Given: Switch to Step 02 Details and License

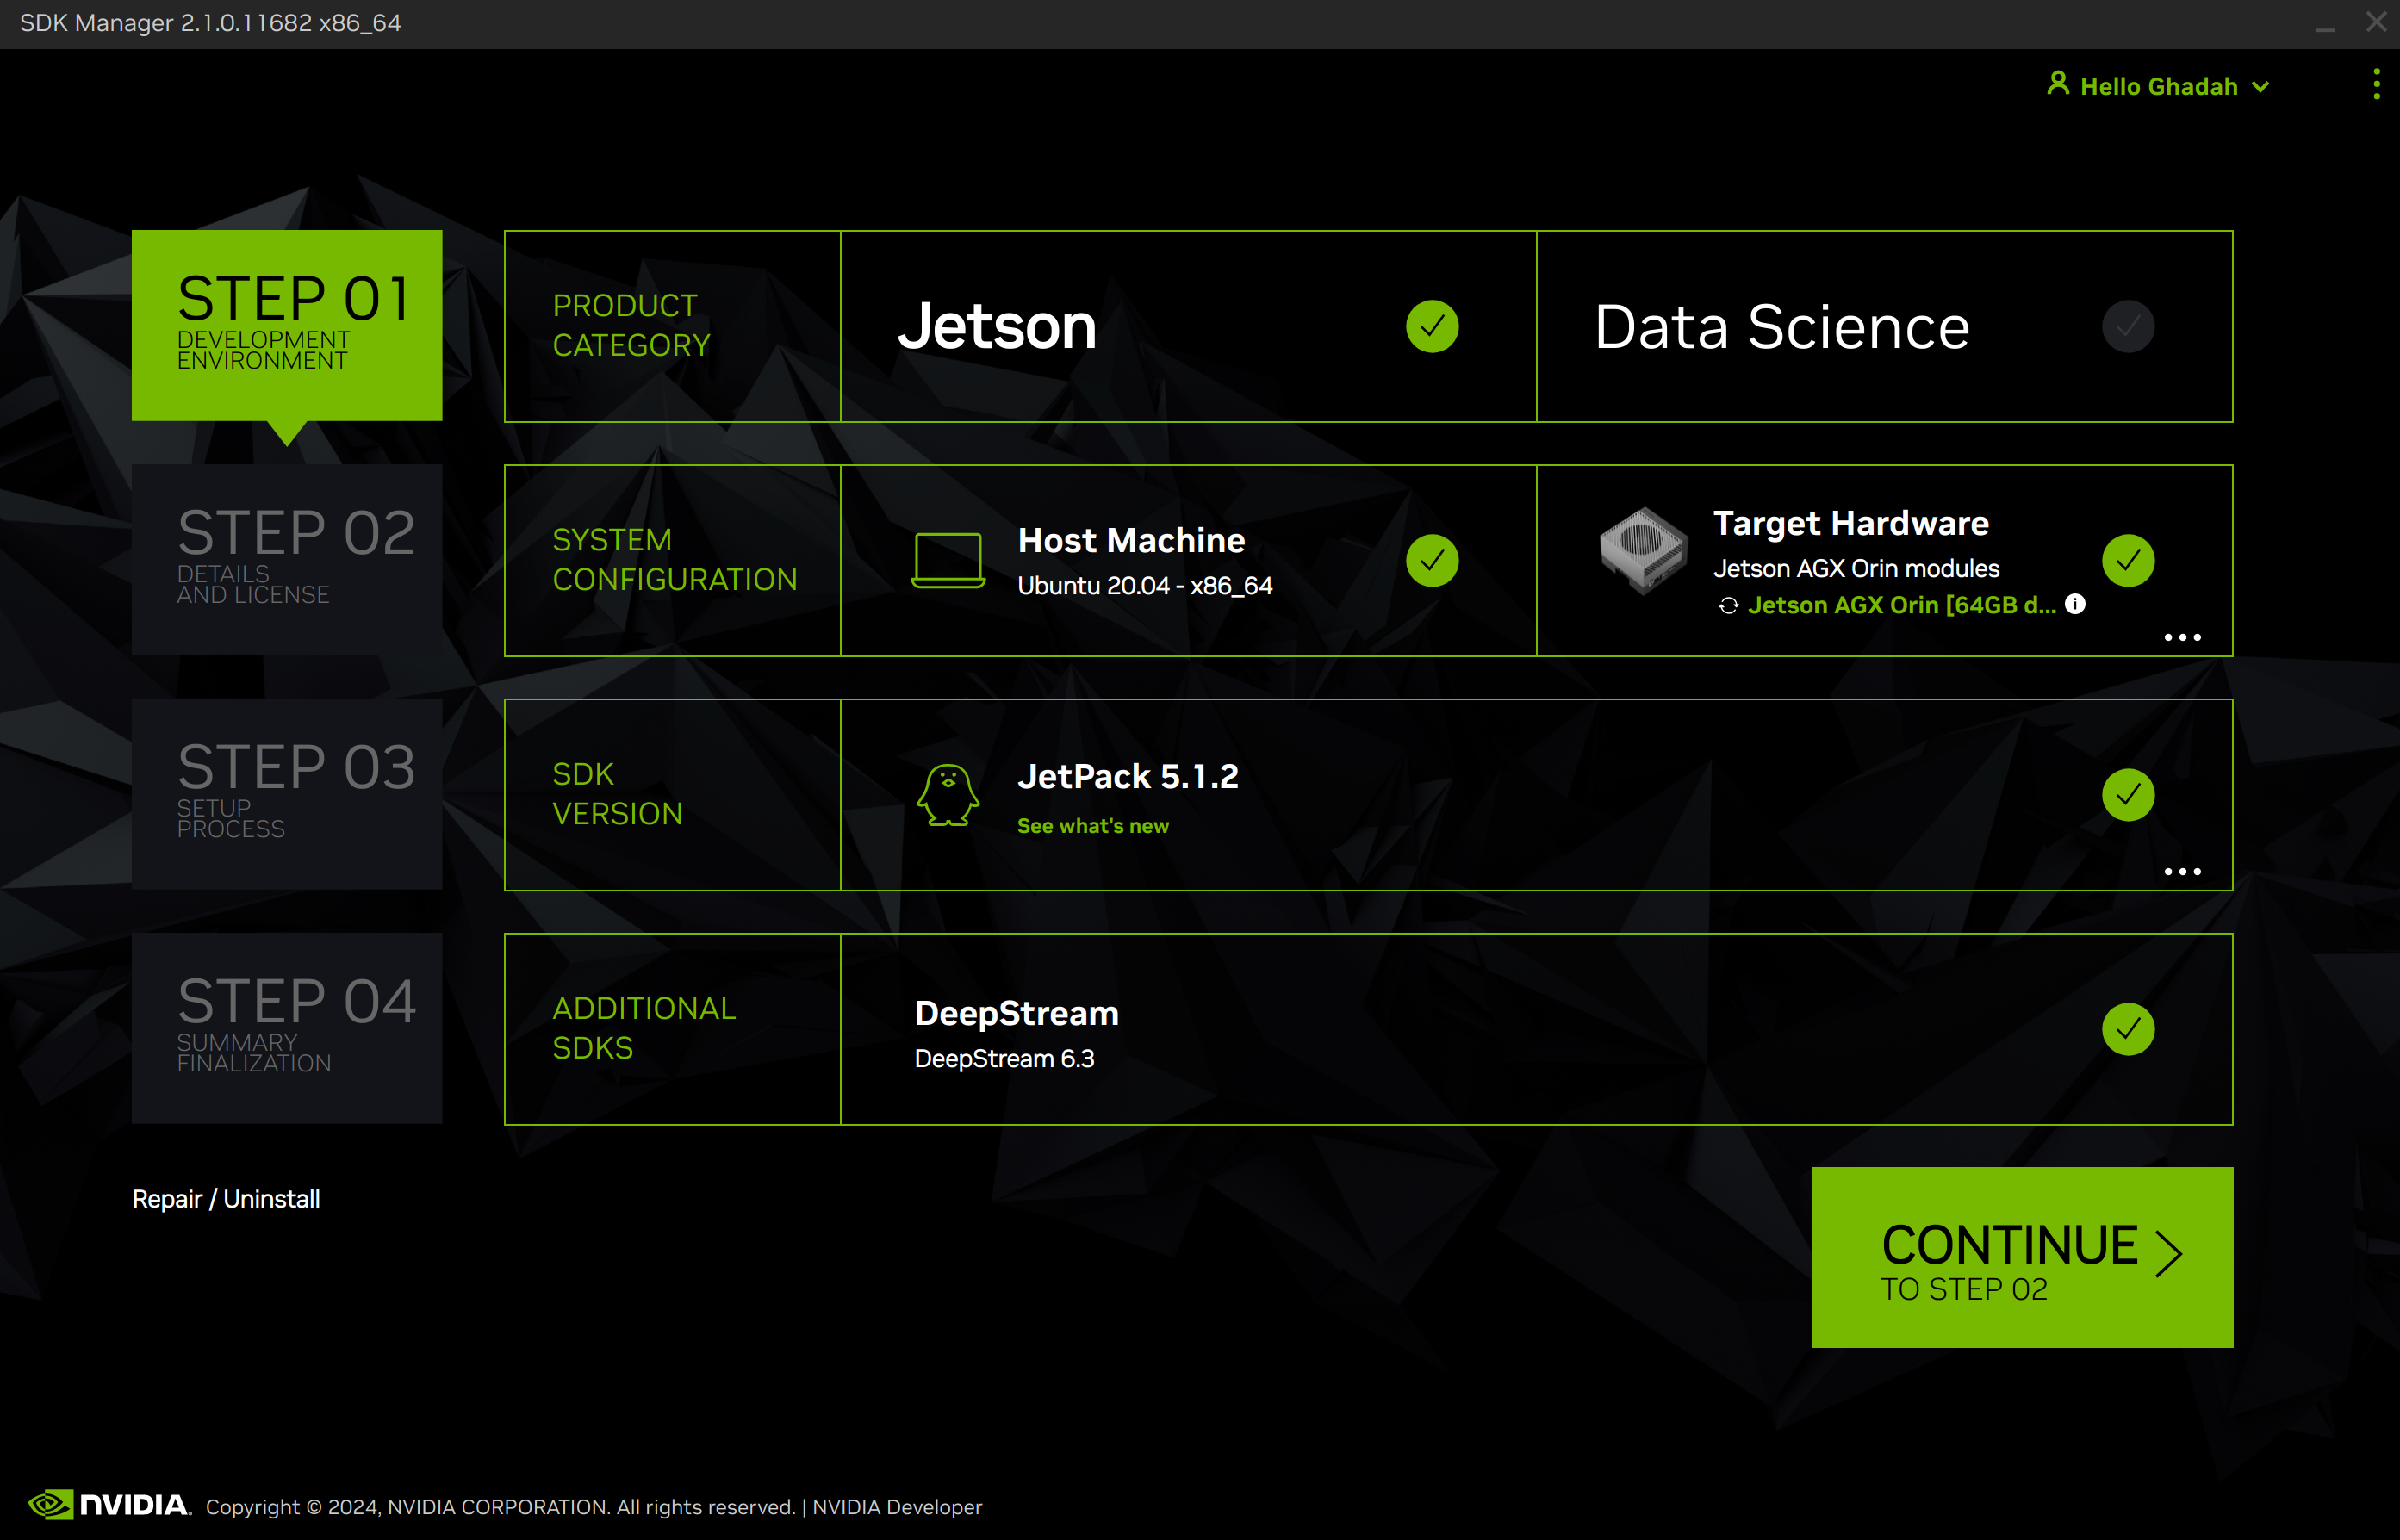Looking at the screenshot, I should (x=286, y=557).
